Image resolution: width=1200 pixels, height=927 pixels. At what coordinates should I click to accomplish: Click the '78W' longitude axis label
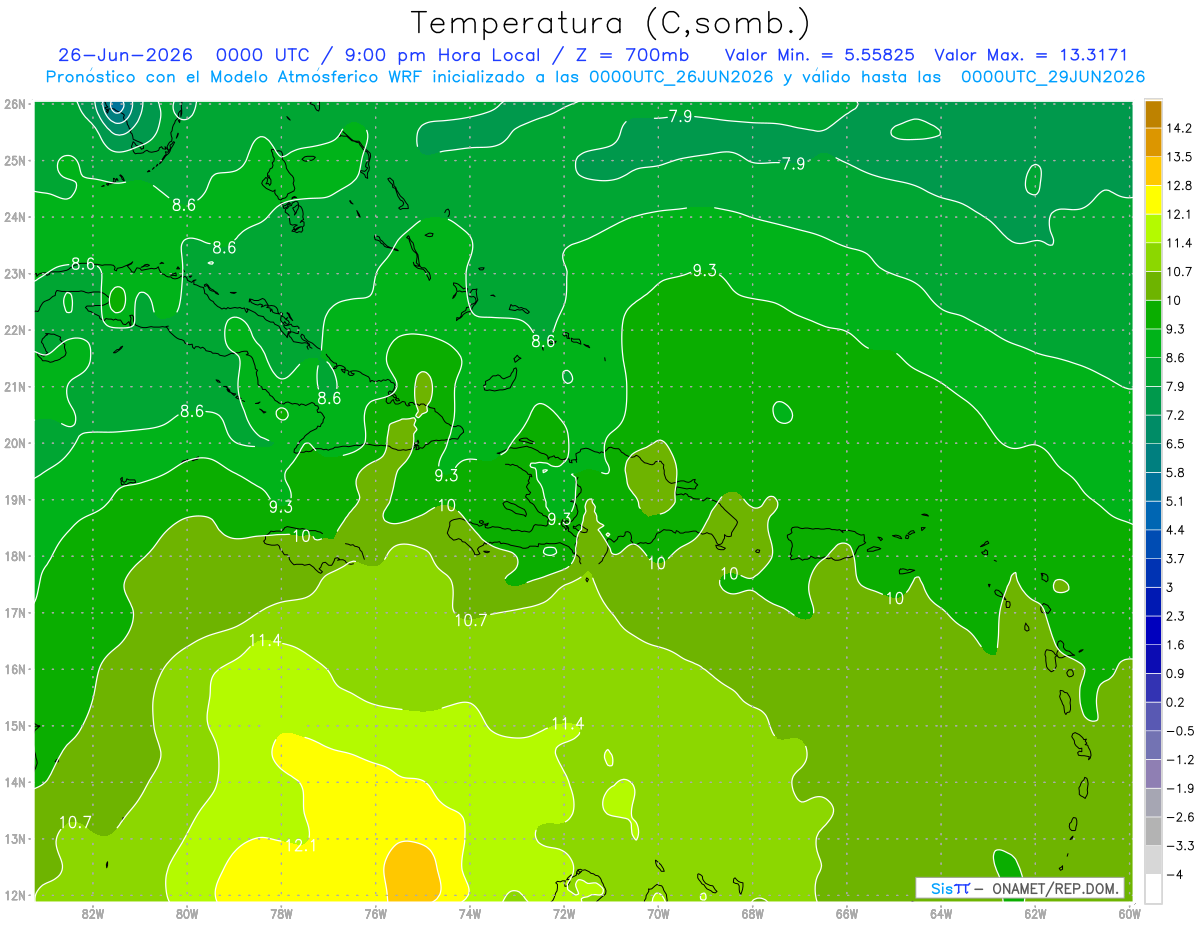[281, 914]
